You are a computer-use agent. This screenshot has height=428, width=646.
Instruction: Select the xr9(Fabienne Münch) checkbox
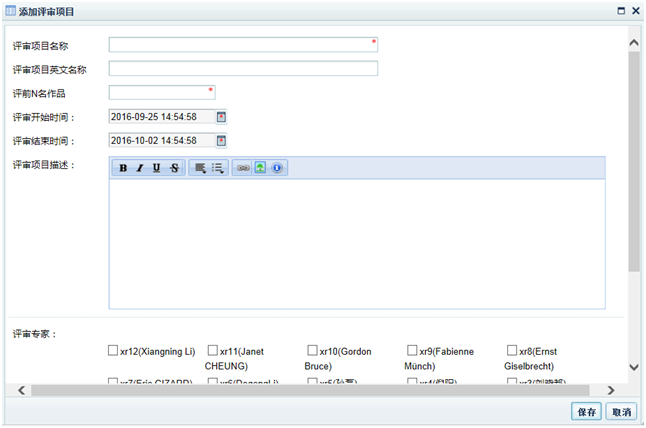pyautogui.click(x=413, y=351)
